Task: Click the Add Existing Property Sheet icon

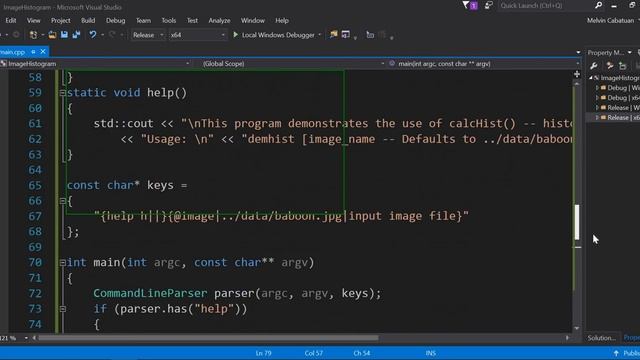Action: click(622, 66)
